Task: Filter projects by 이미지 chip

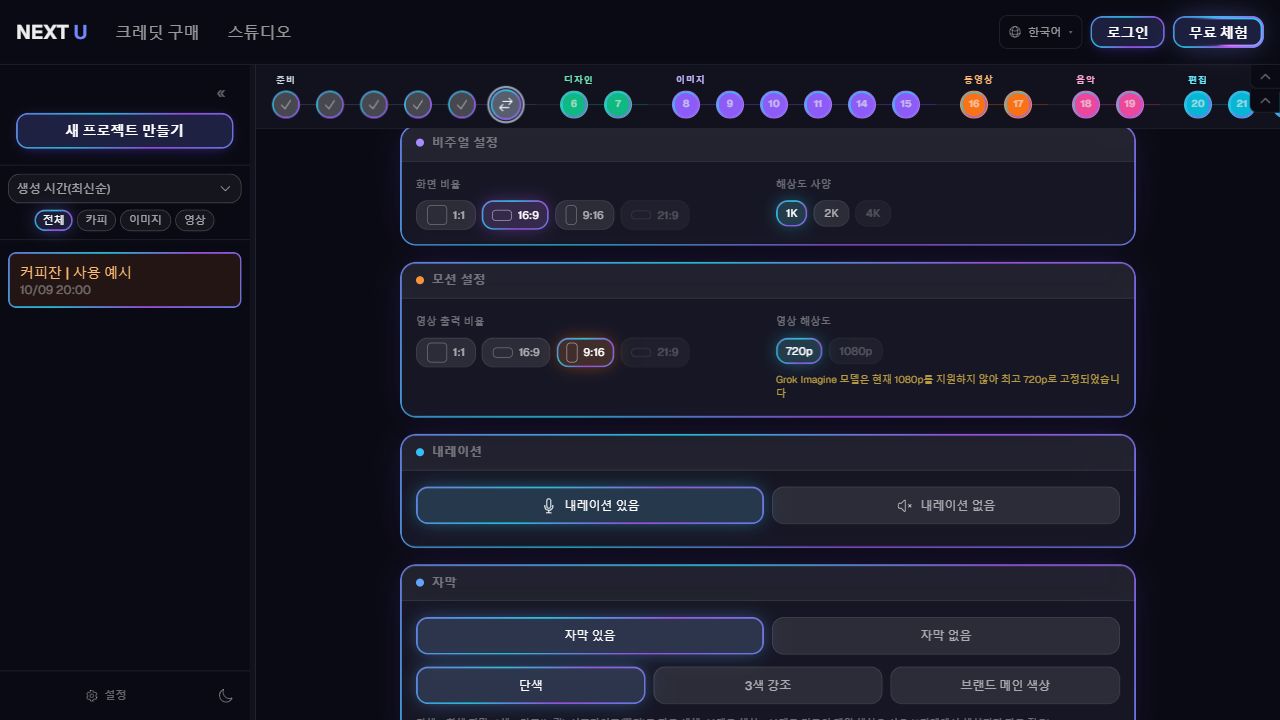Action: pyautogui.click(x=145, y=220)
